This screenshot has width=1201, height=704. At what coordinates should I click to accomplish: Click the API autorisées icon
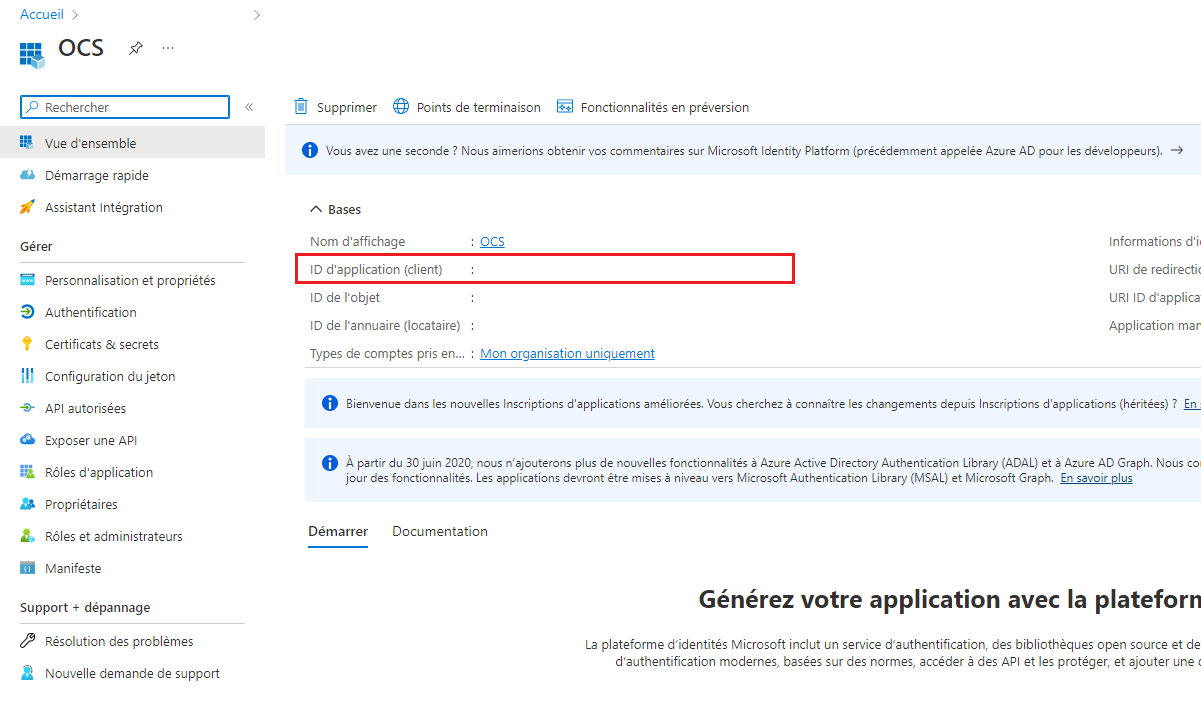pos(27,408)
